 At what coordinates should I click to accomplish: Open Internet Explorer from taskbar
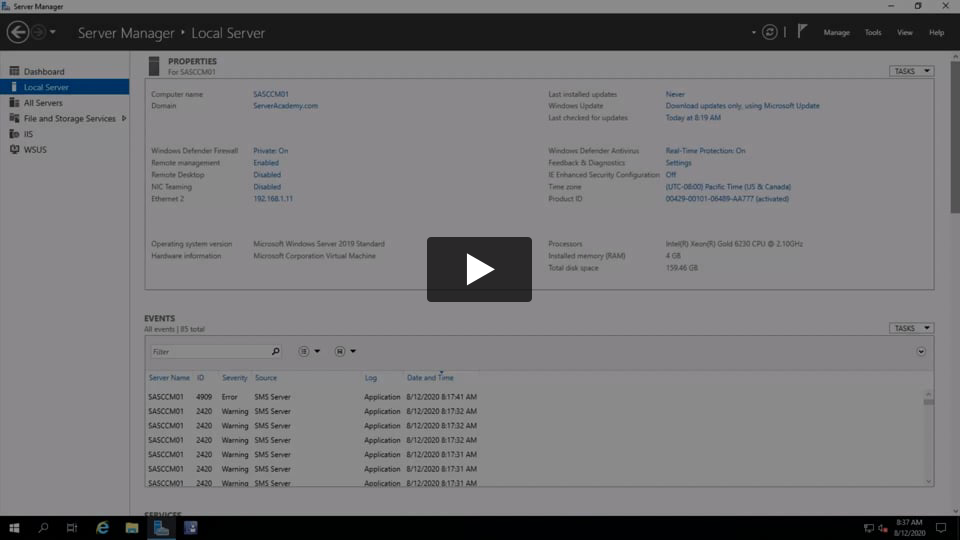click(102, 528)
